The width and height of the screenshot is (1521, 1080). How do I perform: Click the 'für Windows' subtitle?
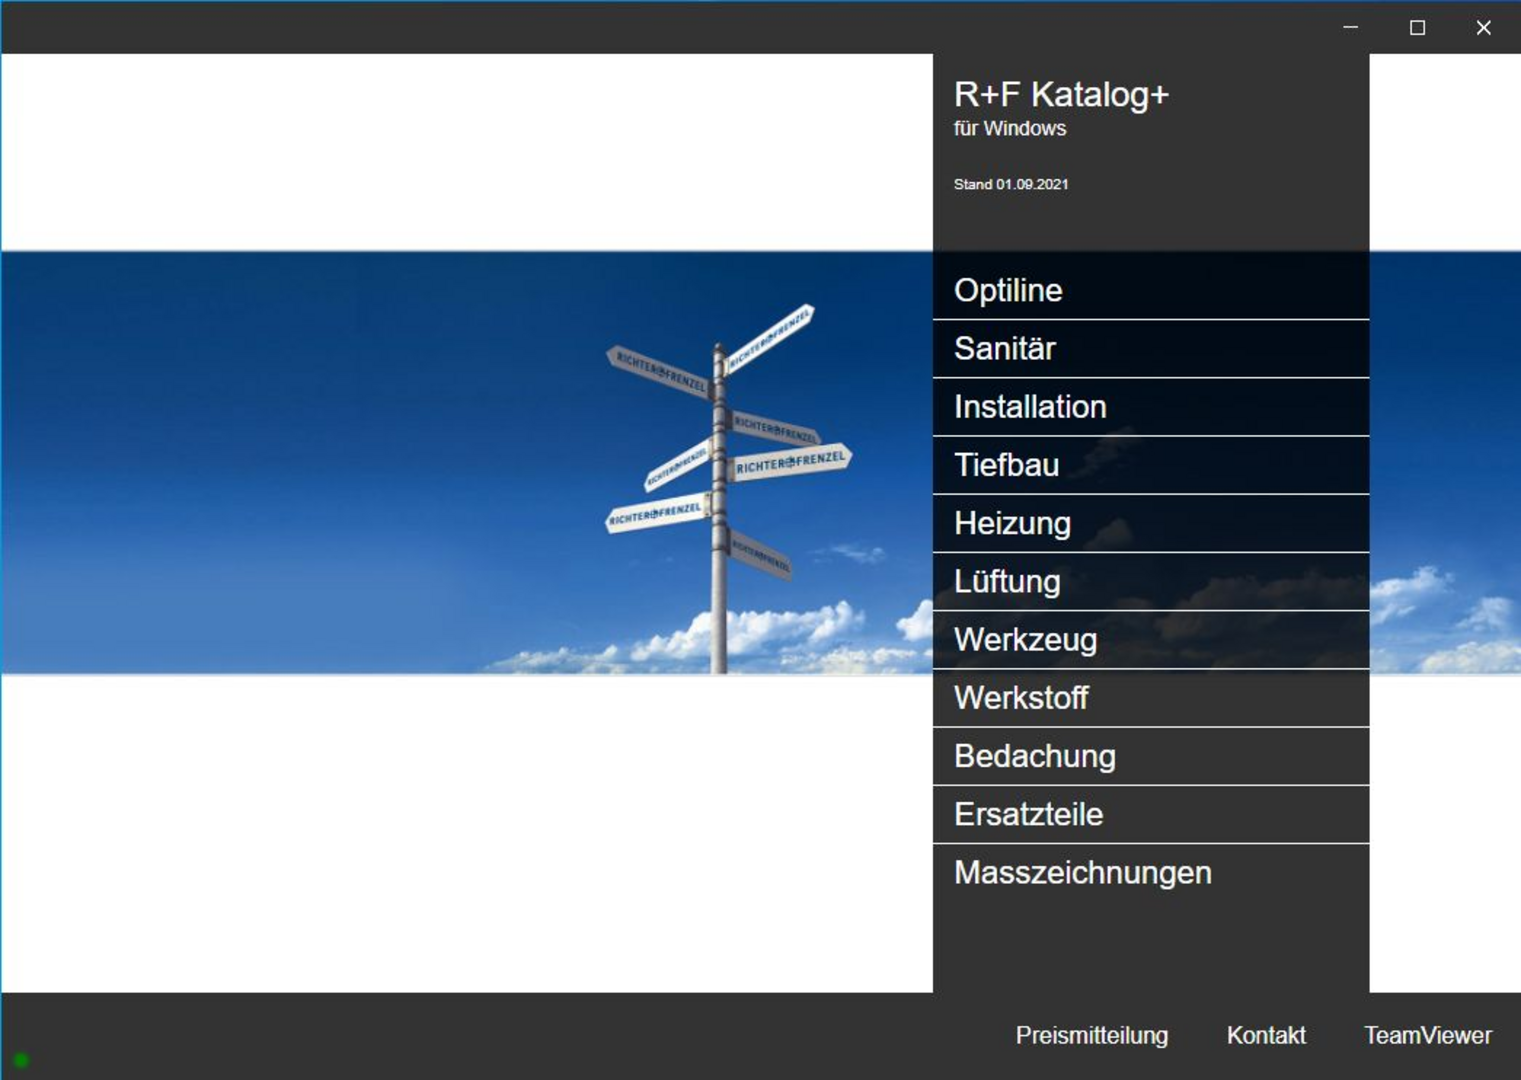click(1010, 129)
